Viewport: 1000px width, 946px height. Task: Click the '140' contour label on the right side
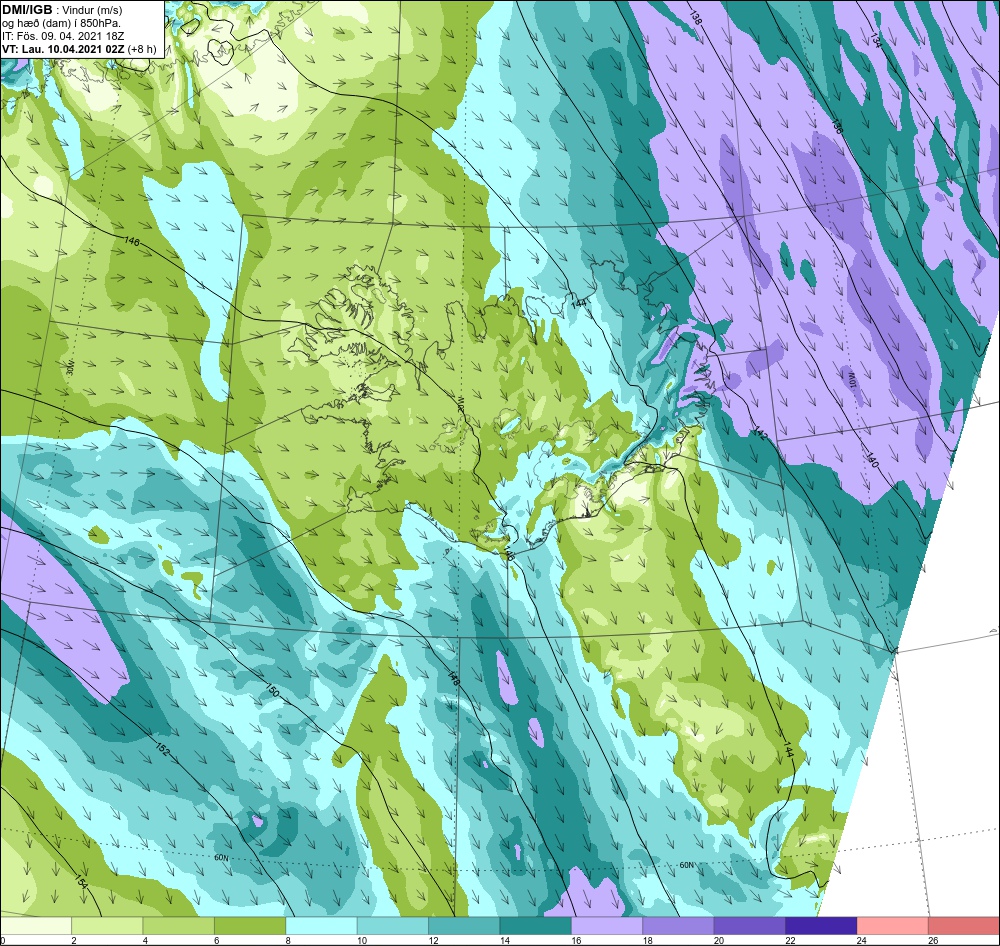point(872,460)
